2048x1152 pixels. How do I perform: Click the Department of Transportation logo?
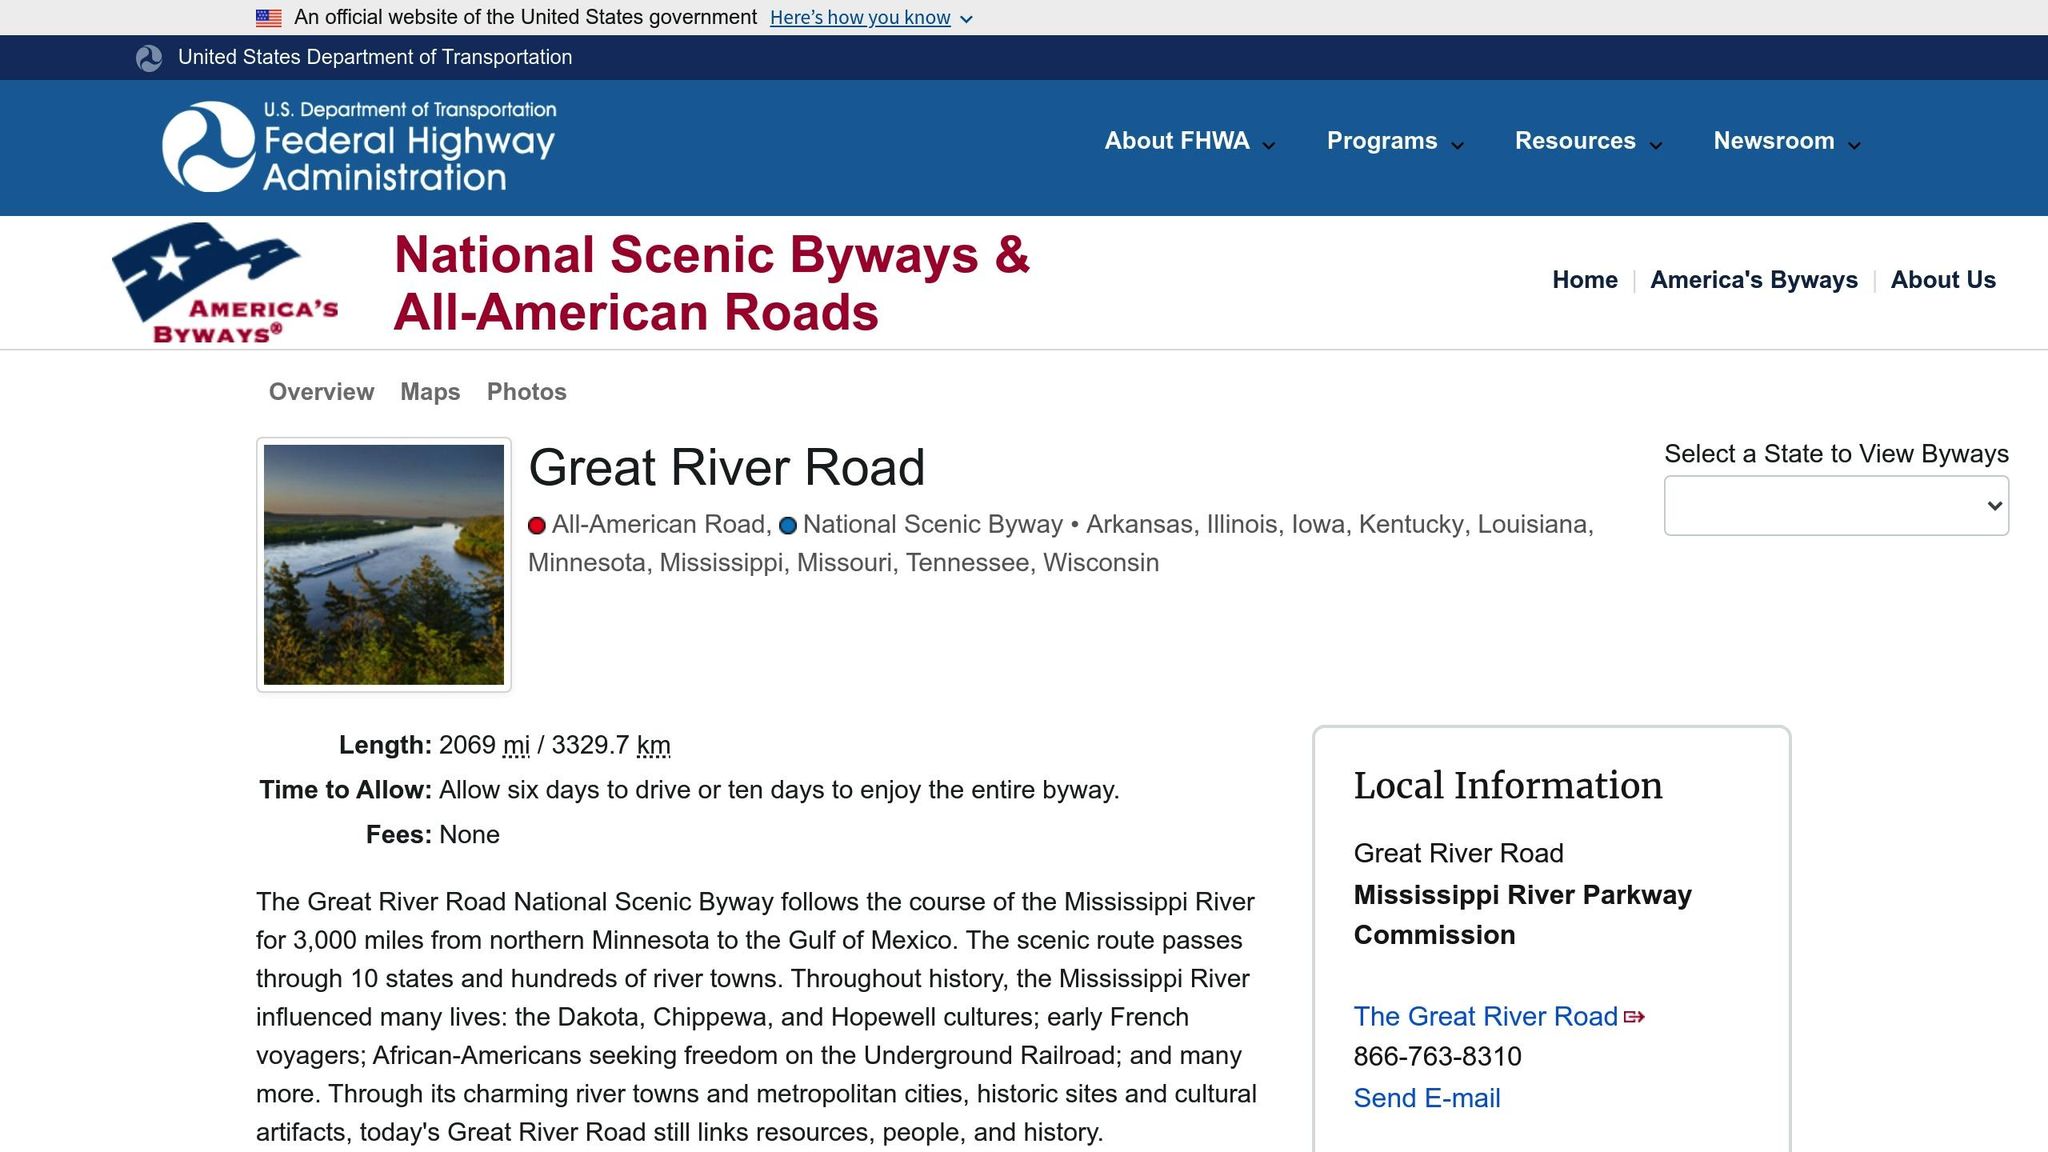148,57
